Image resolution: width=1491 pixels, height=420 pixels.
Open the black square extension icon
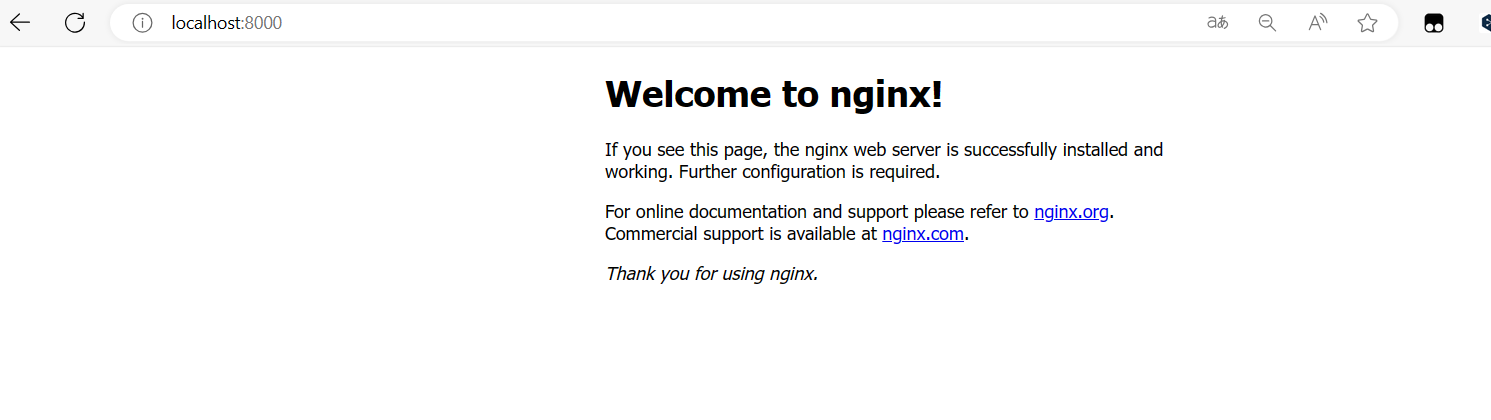pyautogui.click(x=1433, y=23)
